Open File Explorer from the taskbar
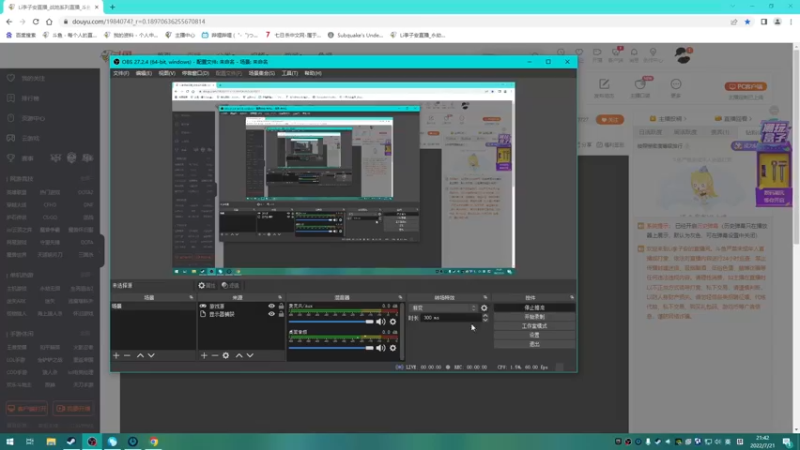 point(51,441)
